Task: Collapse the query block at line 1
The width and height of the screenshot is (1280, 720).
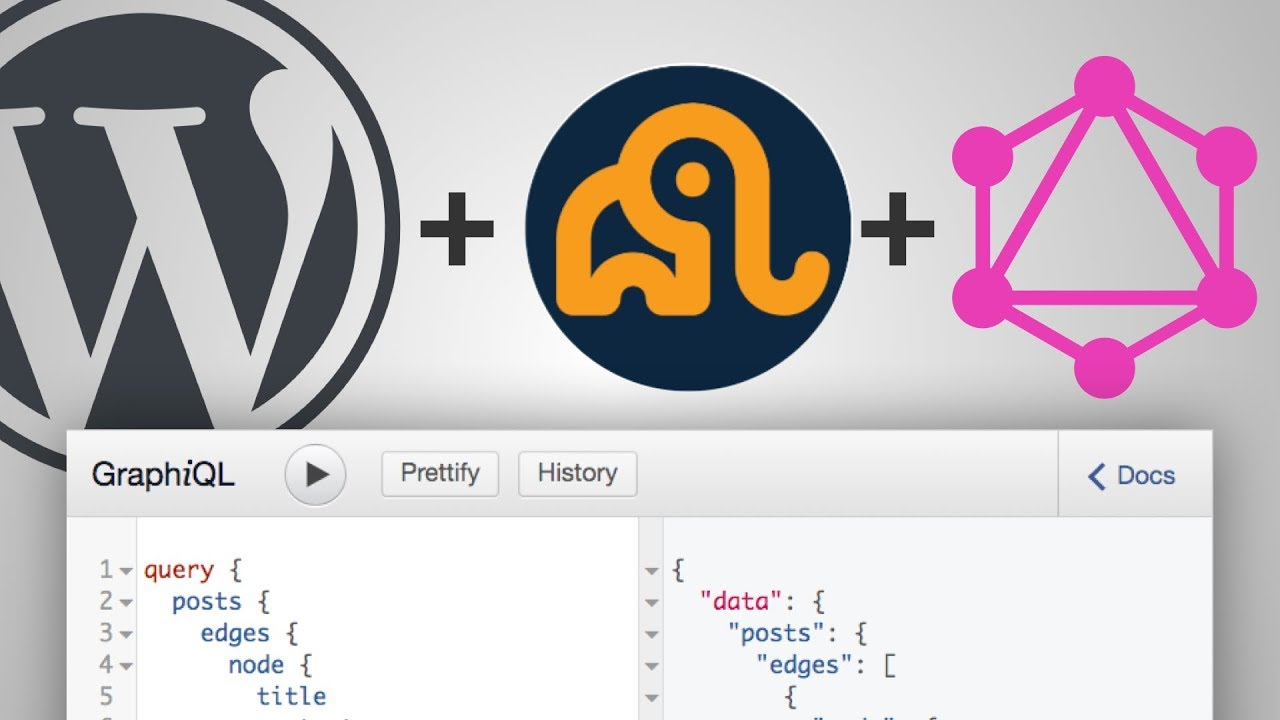Action: click(x=126, y=571)
